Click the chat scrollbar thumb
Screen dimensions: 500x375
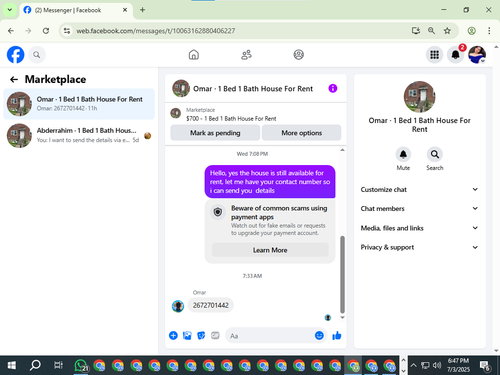pyautogui.click(x=342, y=274)
